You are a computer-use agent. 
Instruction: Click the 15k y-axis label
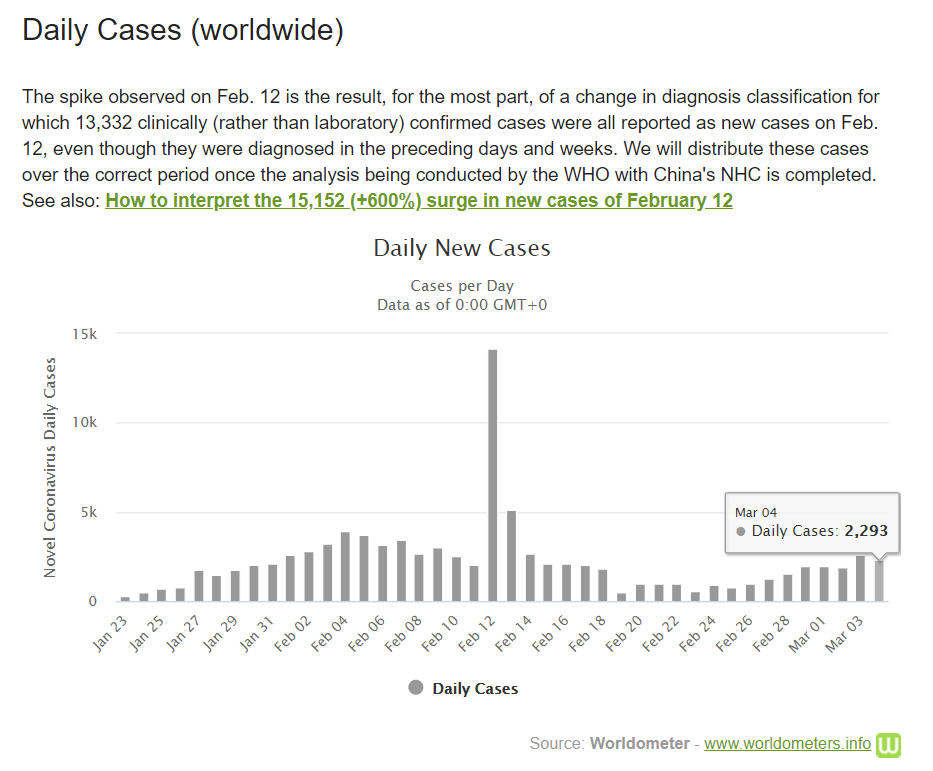coord(84,333)
